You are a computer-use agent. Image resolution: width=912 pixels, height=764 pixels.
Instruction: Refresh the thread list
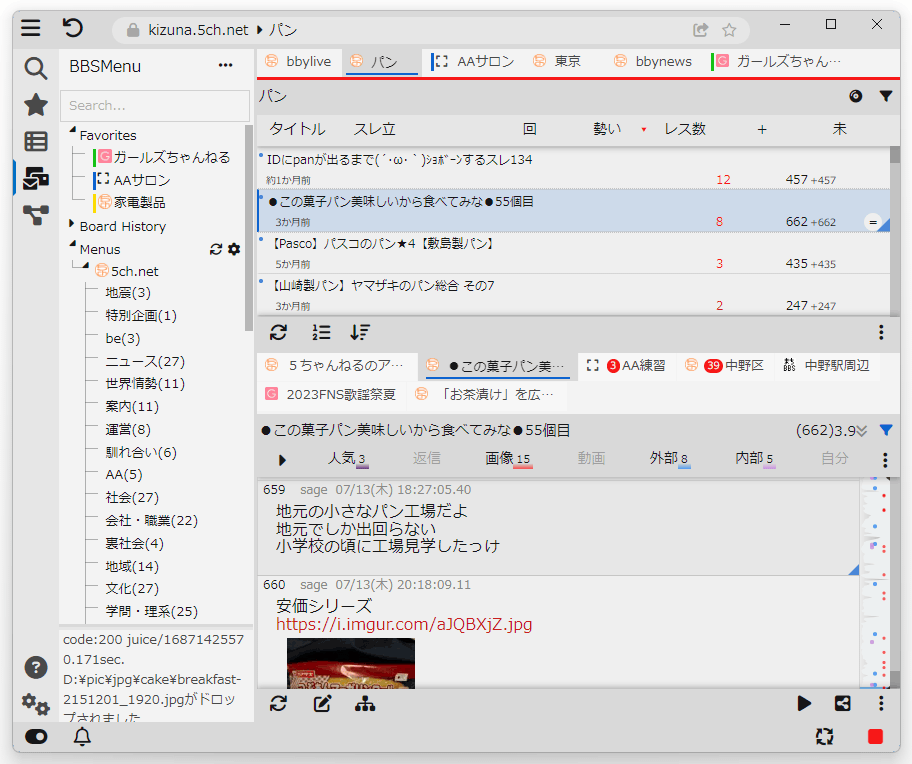[279, 333]
